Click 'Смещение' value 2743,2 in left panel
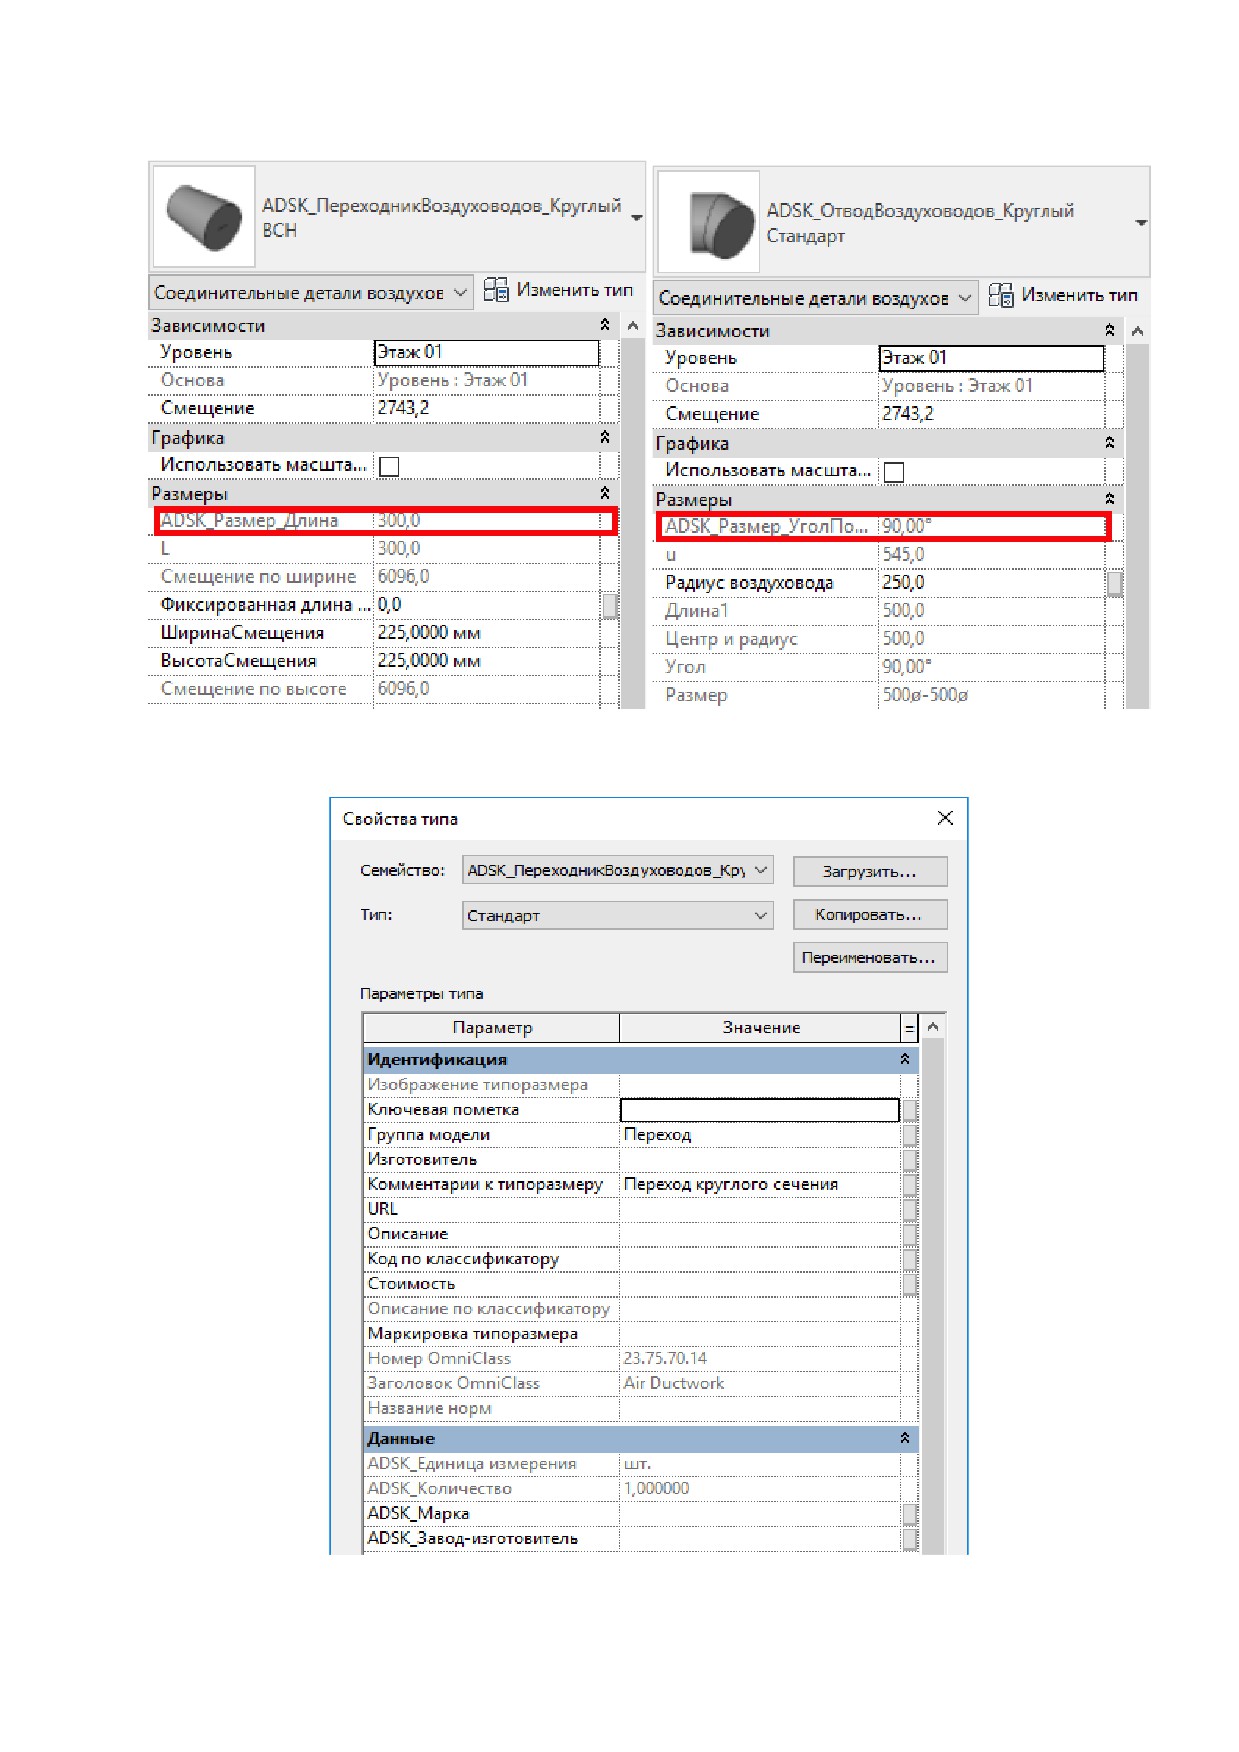The image size is (1239, 1752). (487, 408)
